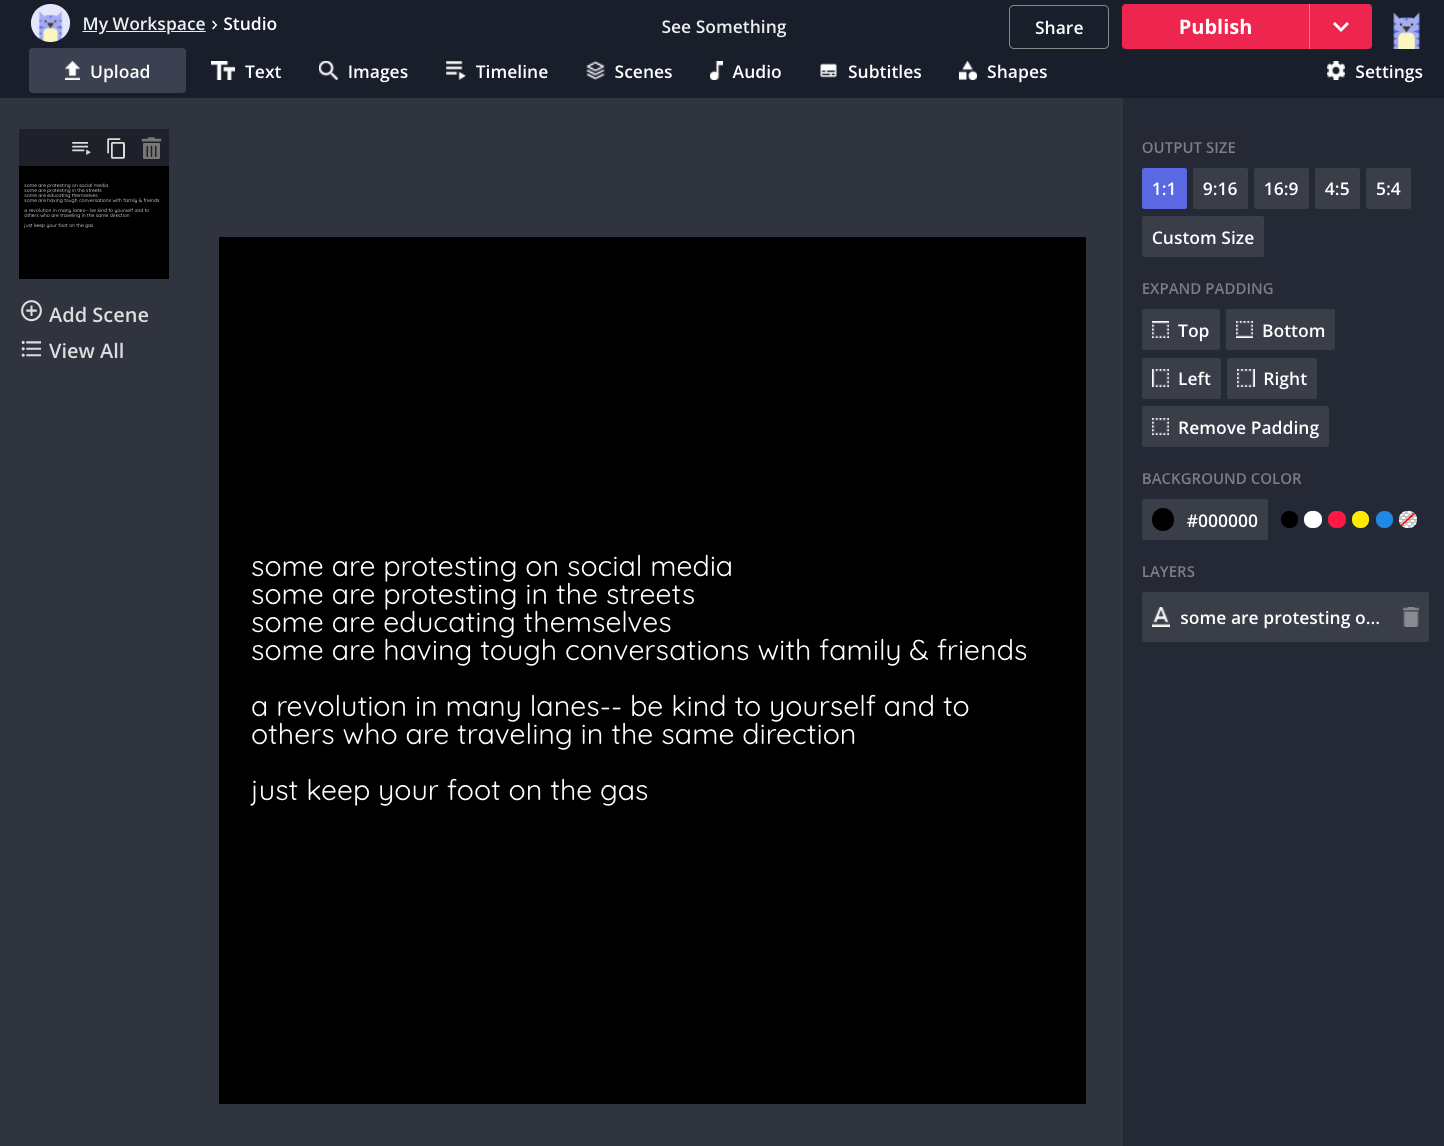Expand the Publish dropdown arrow
Screen dimensions: 1444x1146
tap(1341, 27)
